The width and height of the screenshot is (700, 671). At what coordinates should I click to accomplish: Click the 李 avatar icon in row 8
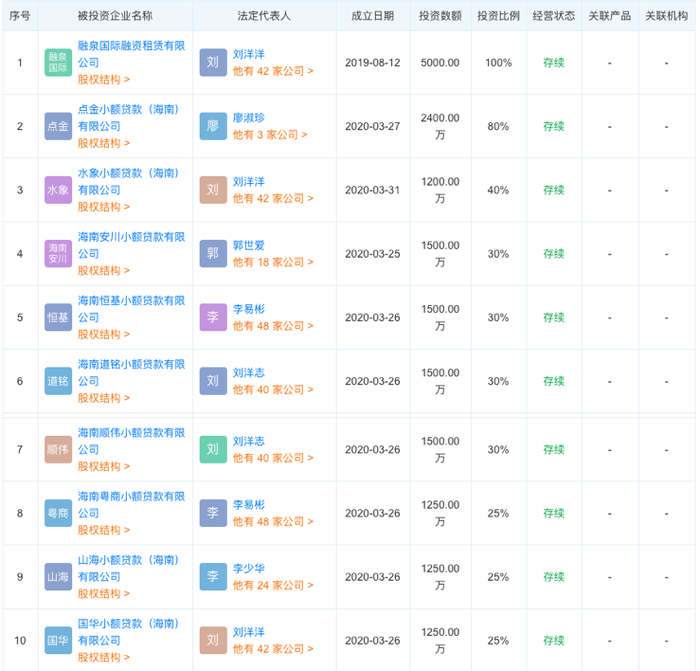tap(213, 513)
